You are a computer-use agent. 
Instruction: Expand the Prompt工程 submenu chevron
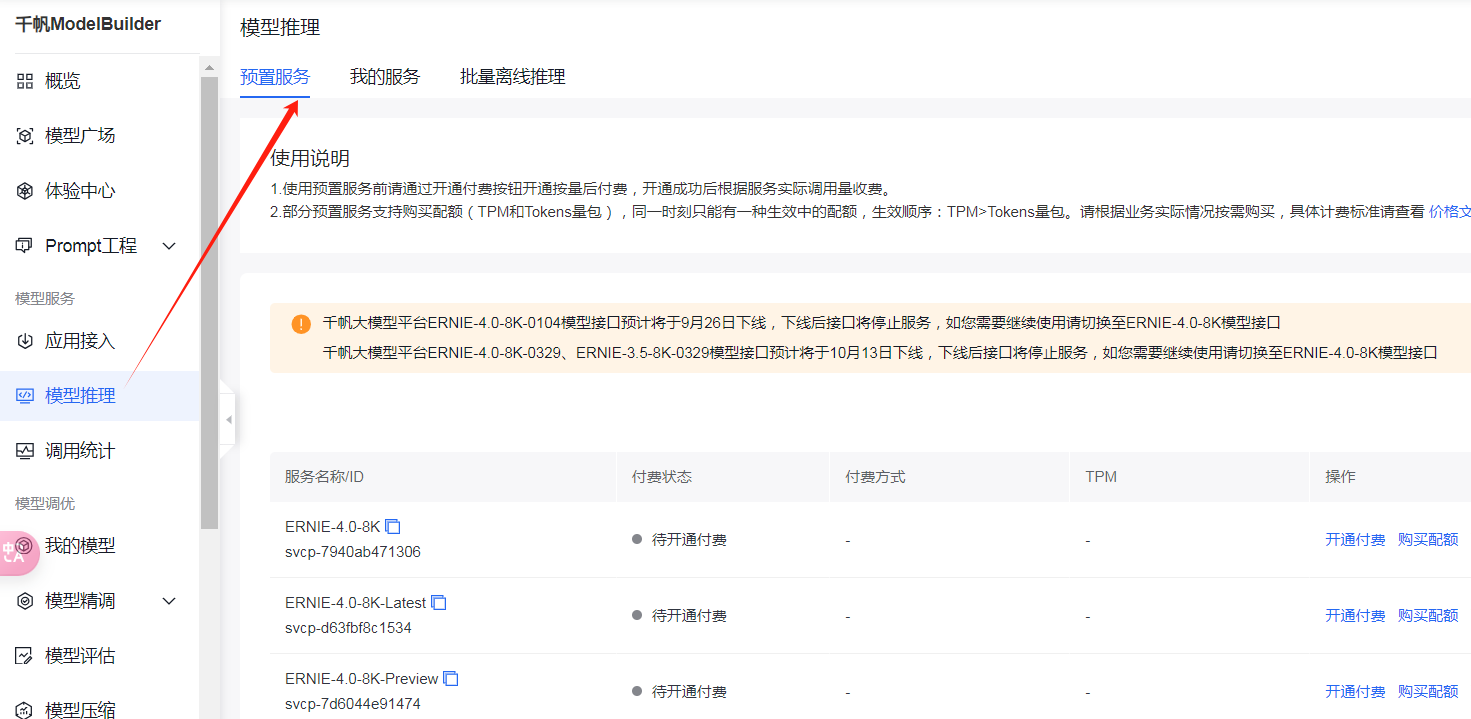coord(169,246)
